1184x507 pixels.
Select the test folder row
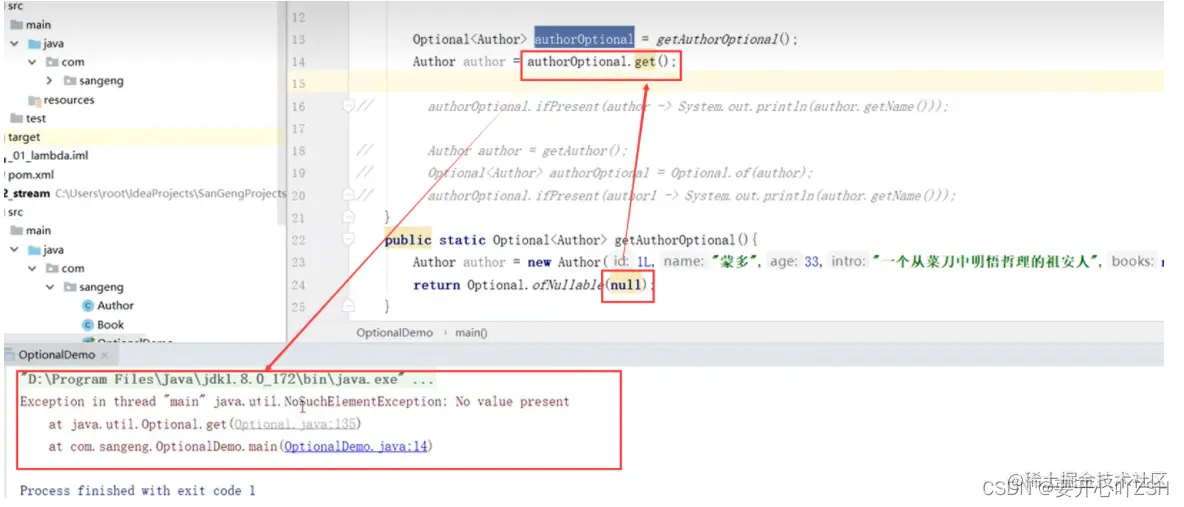[x=35, y=119]
